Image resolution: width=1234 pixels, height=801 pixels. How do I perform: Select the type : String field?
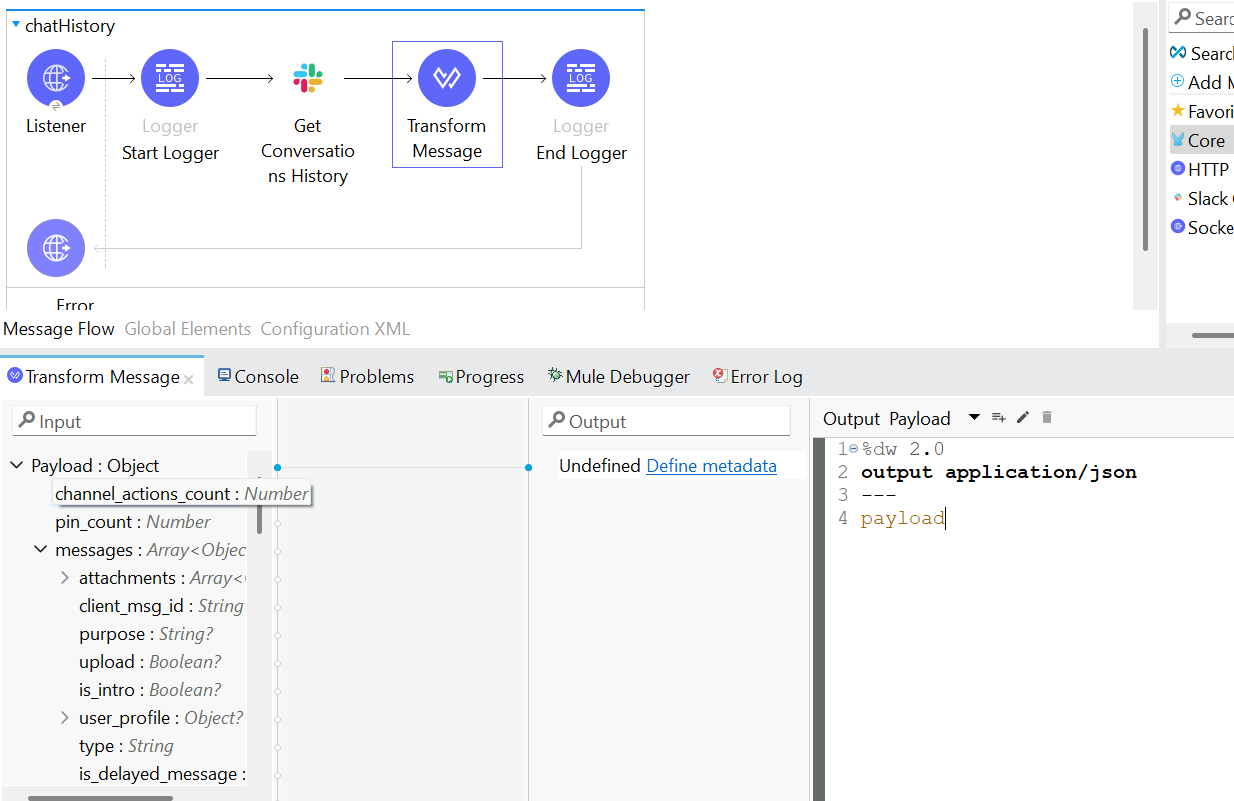pyautogui.click(x=126, y=746)
